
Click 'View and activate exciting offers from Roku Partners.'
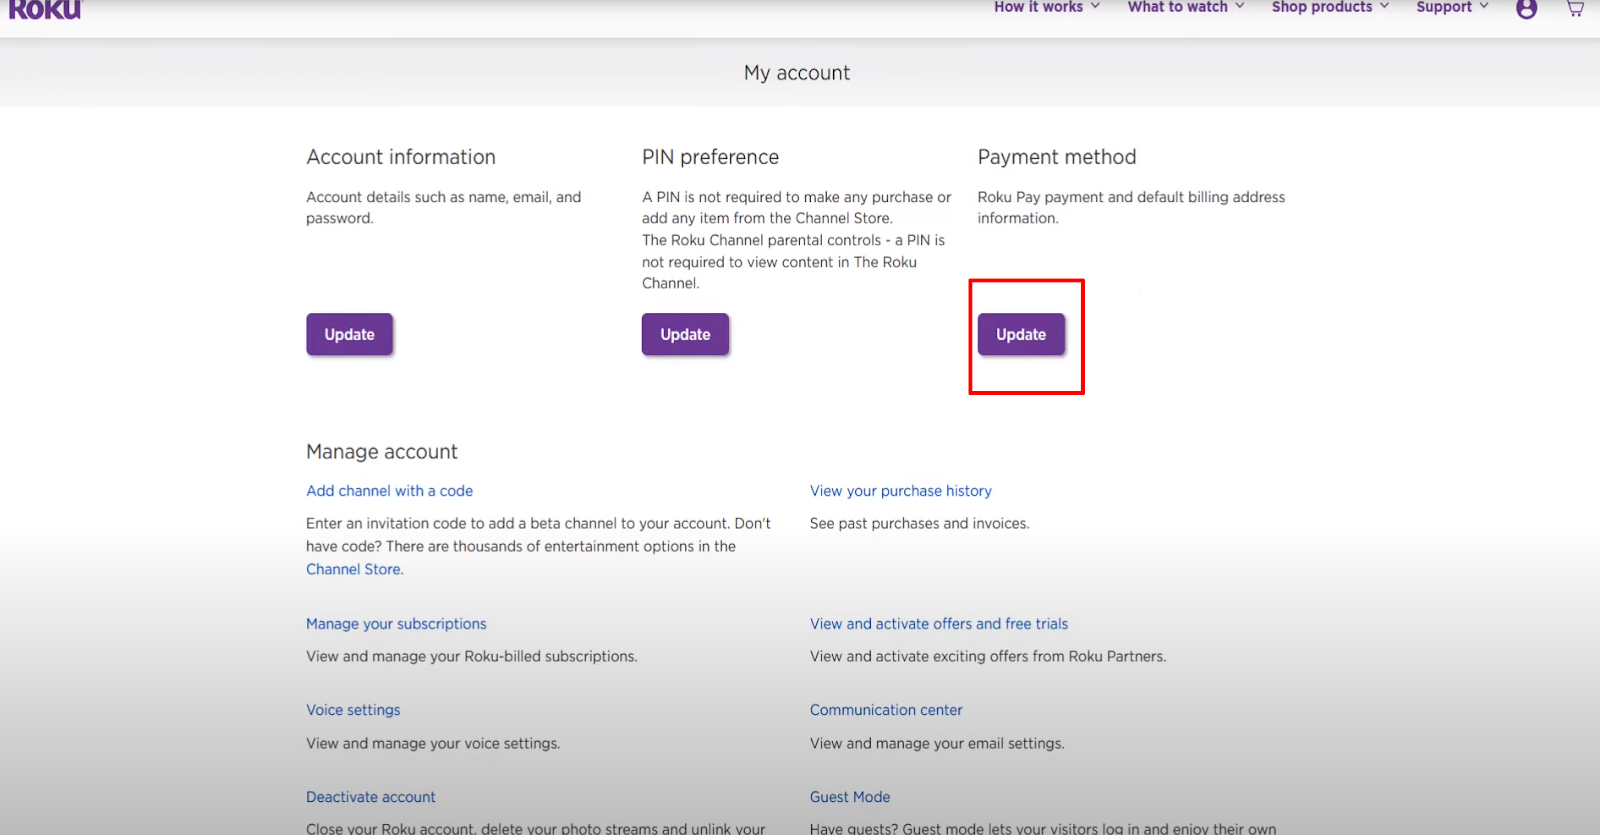tap(988, 657)
